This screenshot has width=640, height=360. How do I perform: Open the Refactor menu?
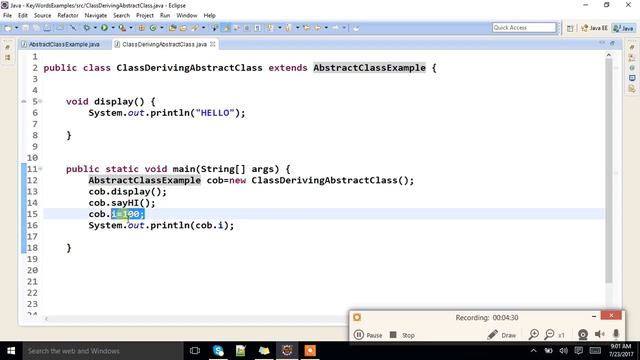coord(68,16)
